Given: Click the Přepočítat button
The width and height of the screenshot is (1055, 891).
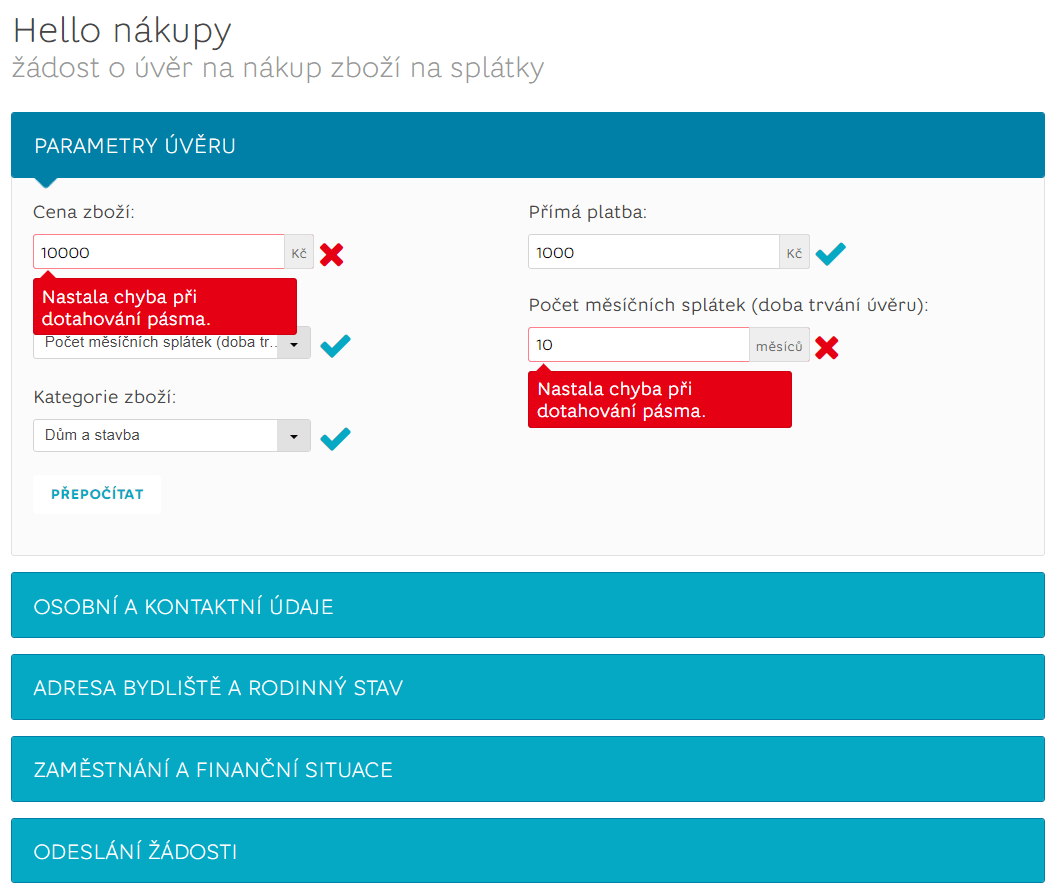Looking at the screenshot, I should tap(97, 495).
